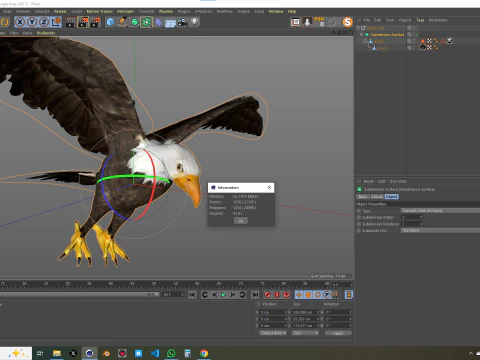
Task: Click Record Active Objects red button
Action: 267,295
